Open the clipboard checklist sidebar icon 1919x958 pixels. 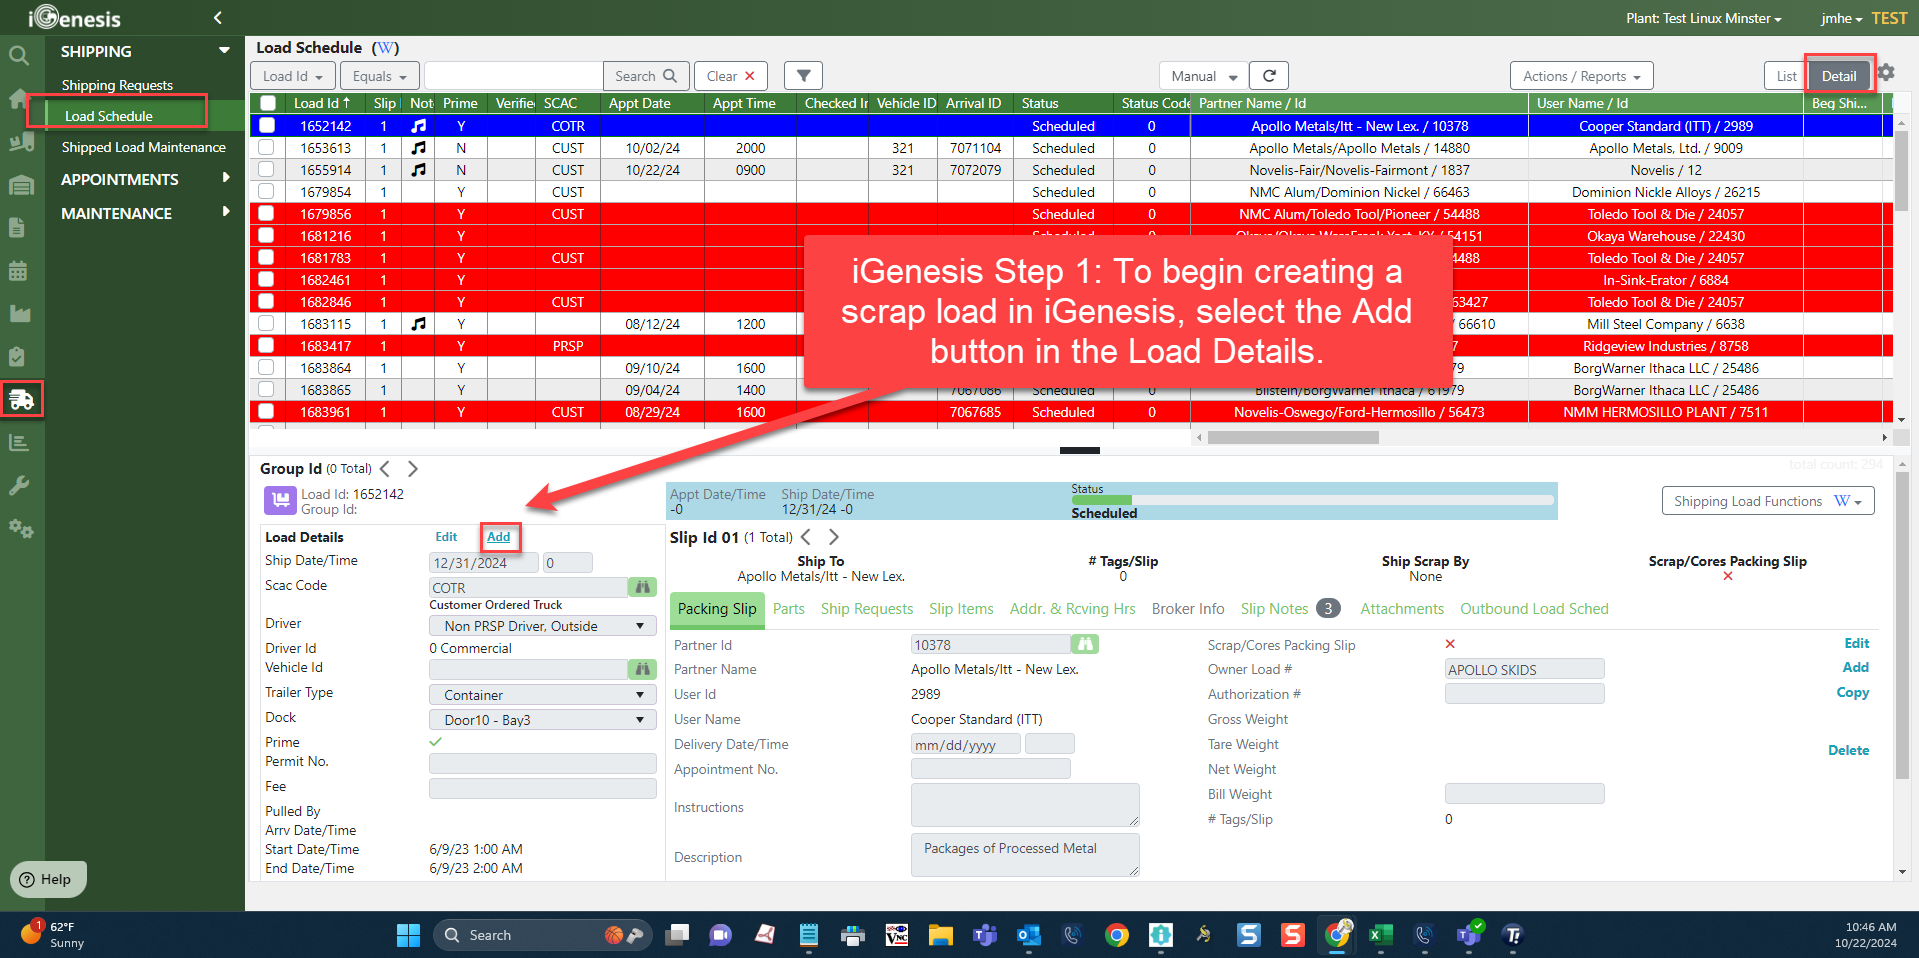click(17, 357)
